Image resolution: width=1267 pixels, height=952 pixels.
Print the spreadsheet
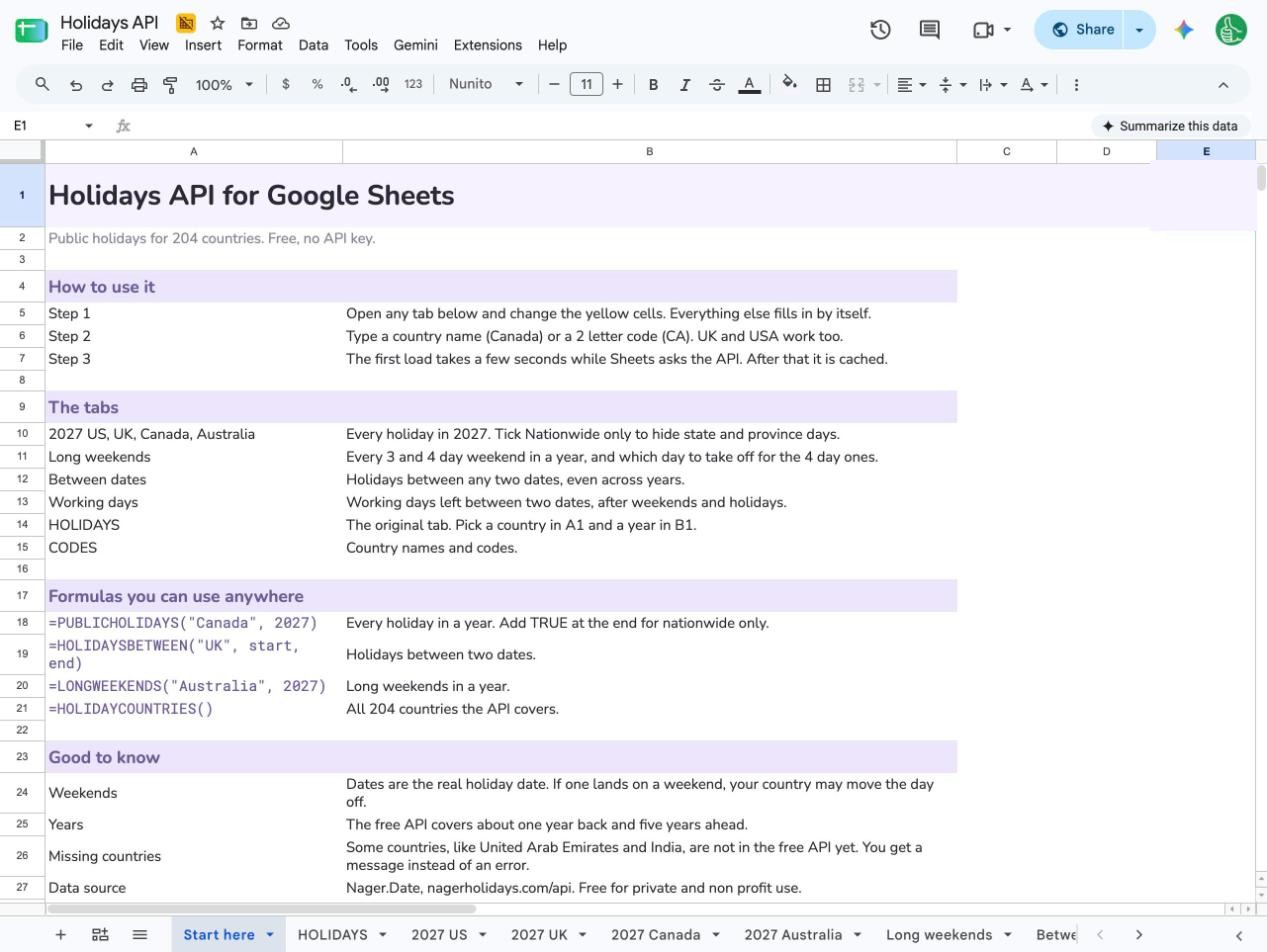(139, 85)
